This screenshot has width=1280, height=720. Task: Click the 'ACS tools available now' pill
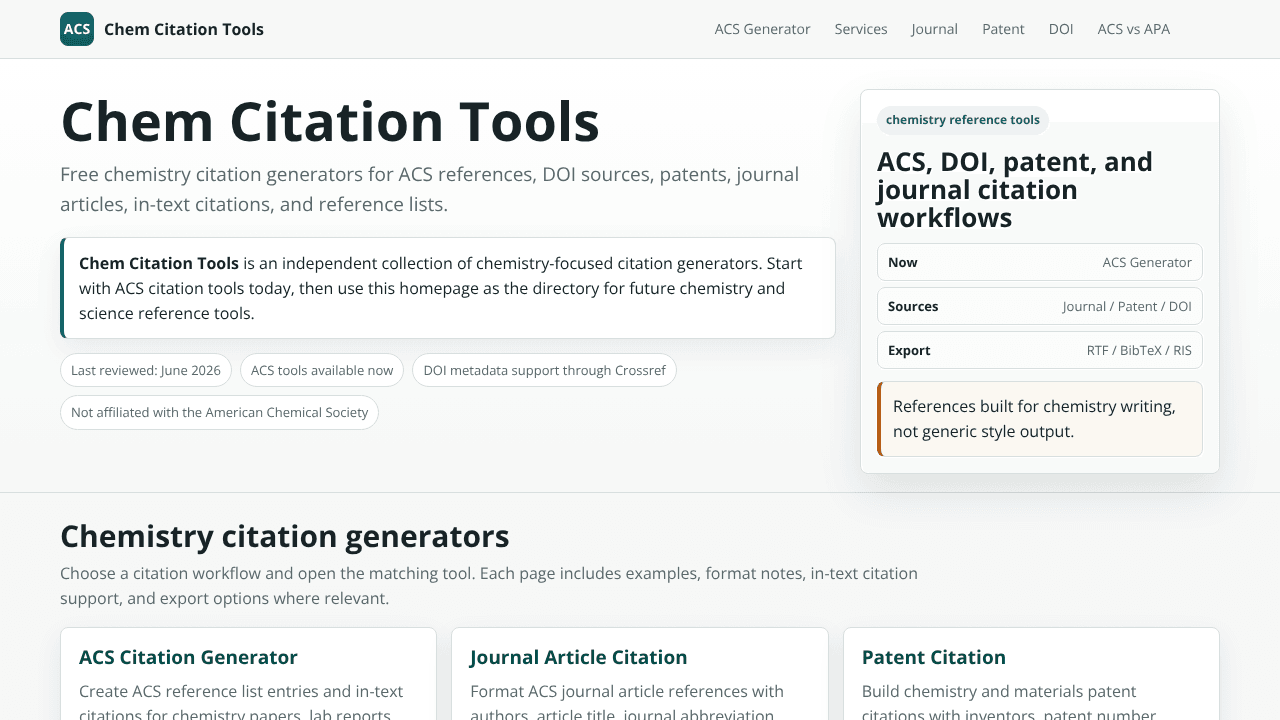(322, 370)
